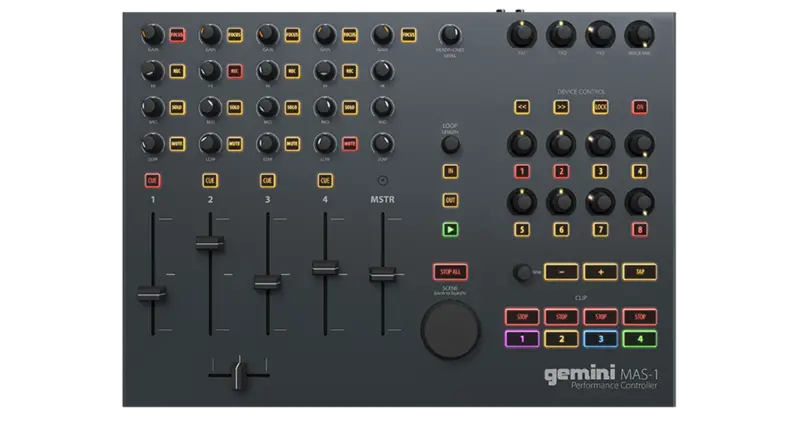Launch the purple clip 1 pad
This screenshot has height=421, width=799.
coord(522,339)
